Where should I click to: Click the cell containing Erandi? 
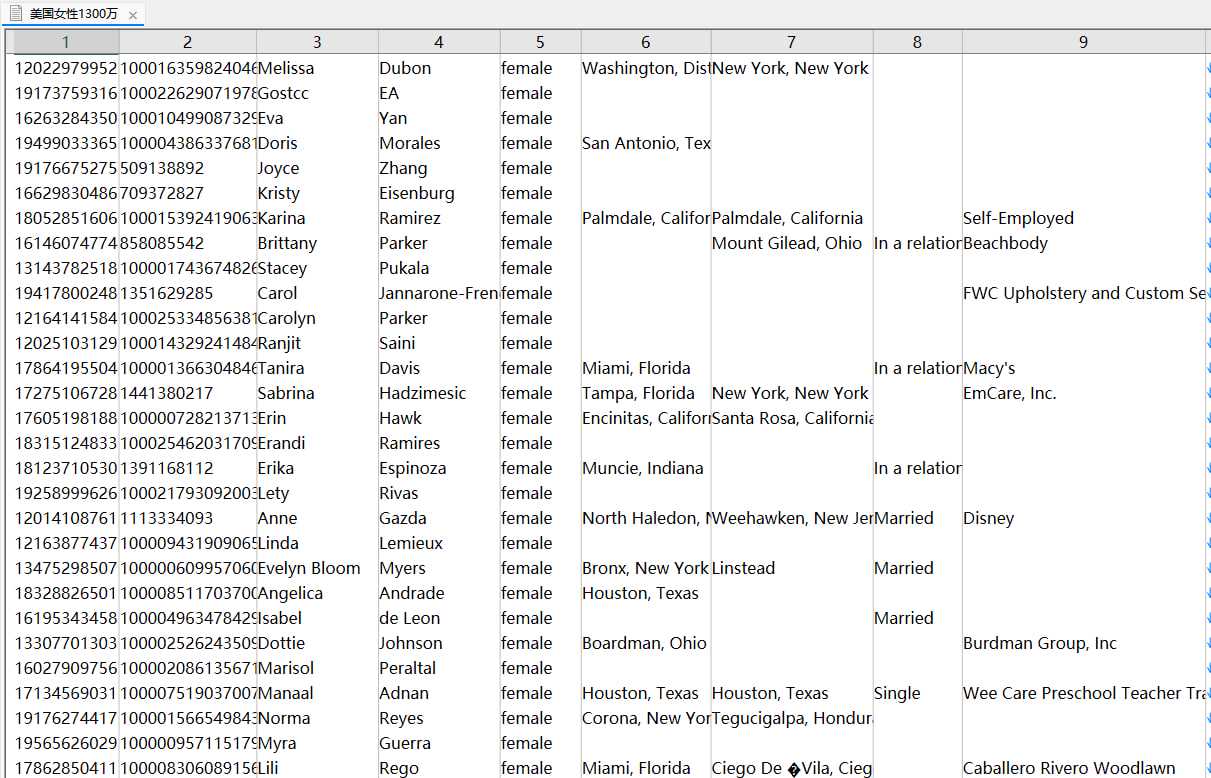coord(318,443)
